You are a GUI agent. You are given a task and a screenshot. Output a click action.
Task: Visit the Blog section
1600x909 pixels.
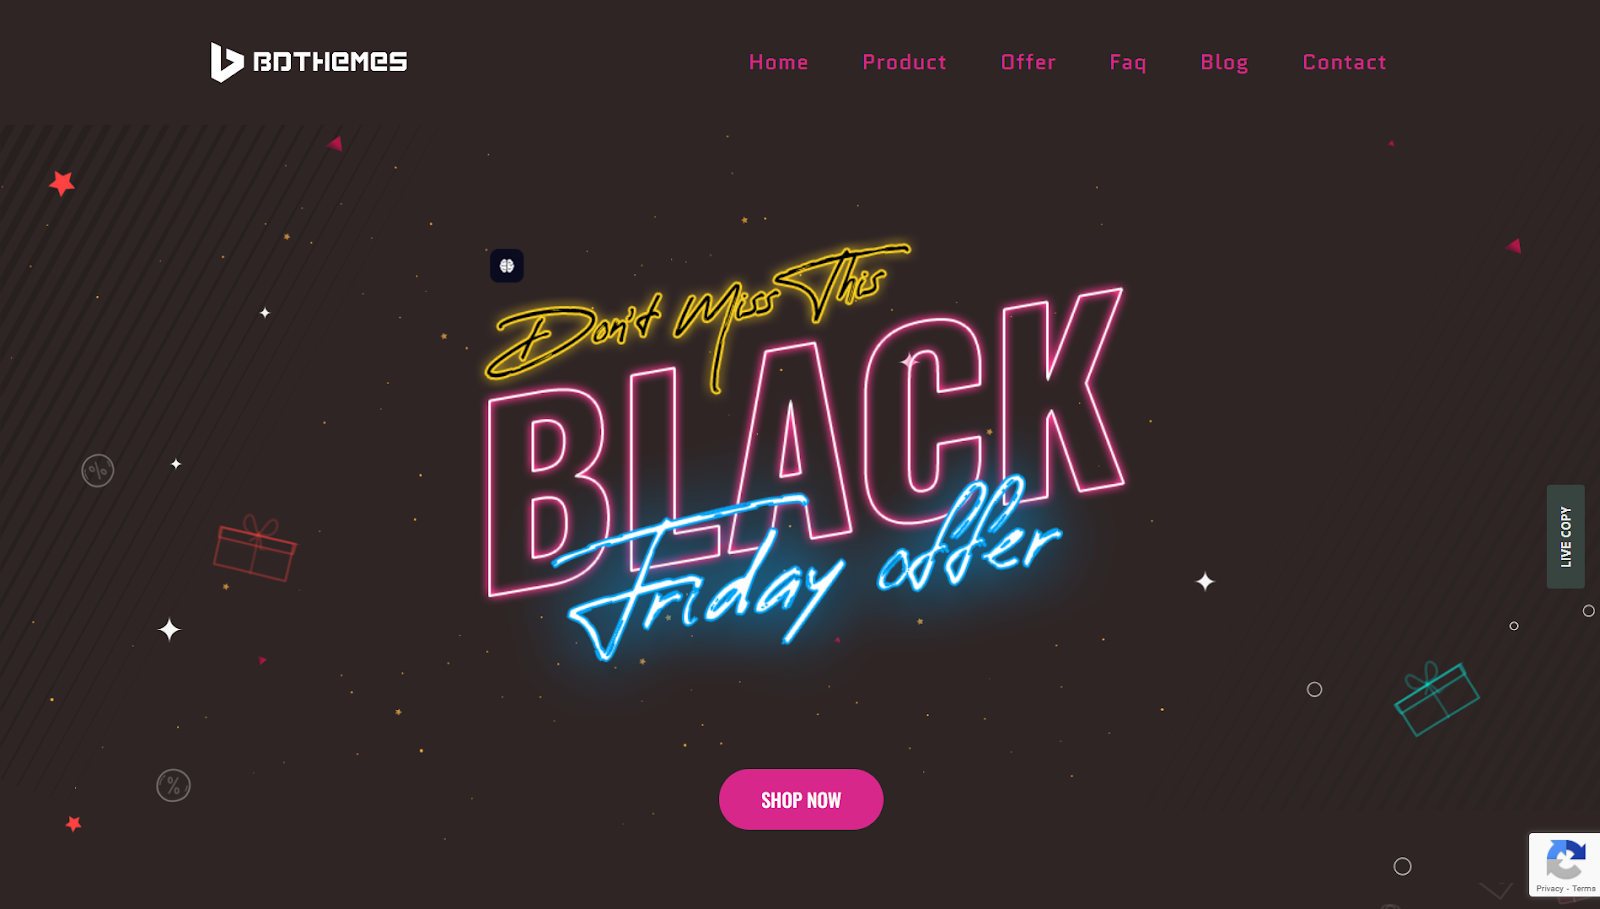(x=1225, y=63)
